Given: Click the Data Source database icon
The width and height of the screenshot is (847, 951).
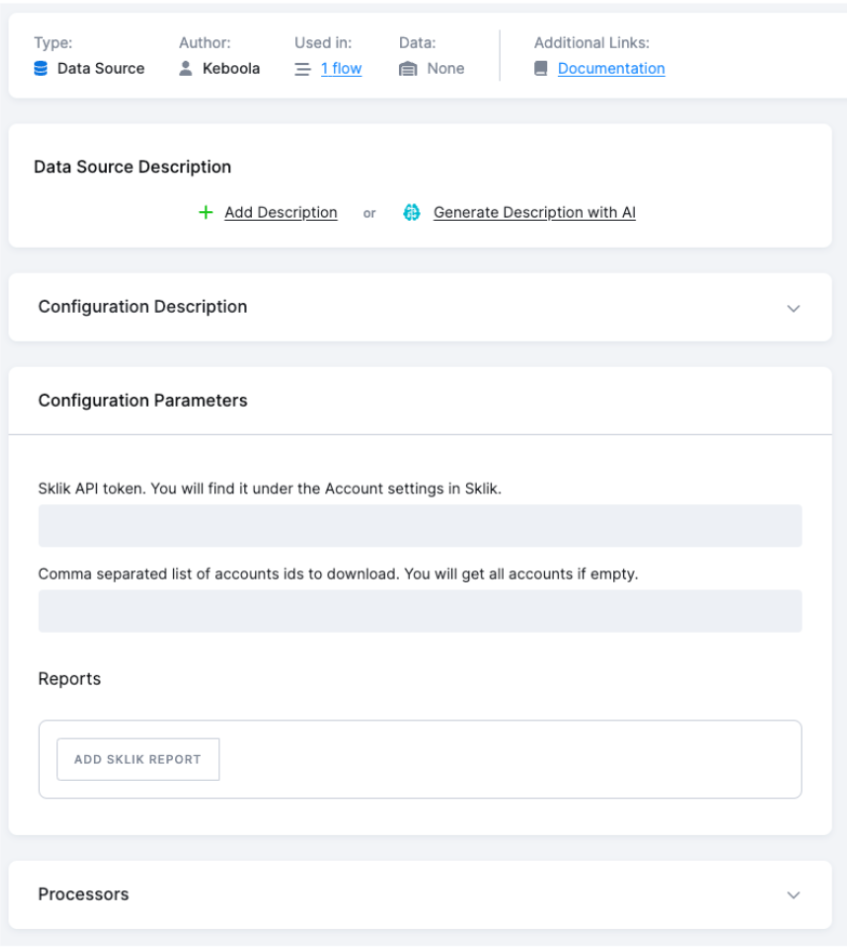Looking at the screenshot, I should [41, 69].
